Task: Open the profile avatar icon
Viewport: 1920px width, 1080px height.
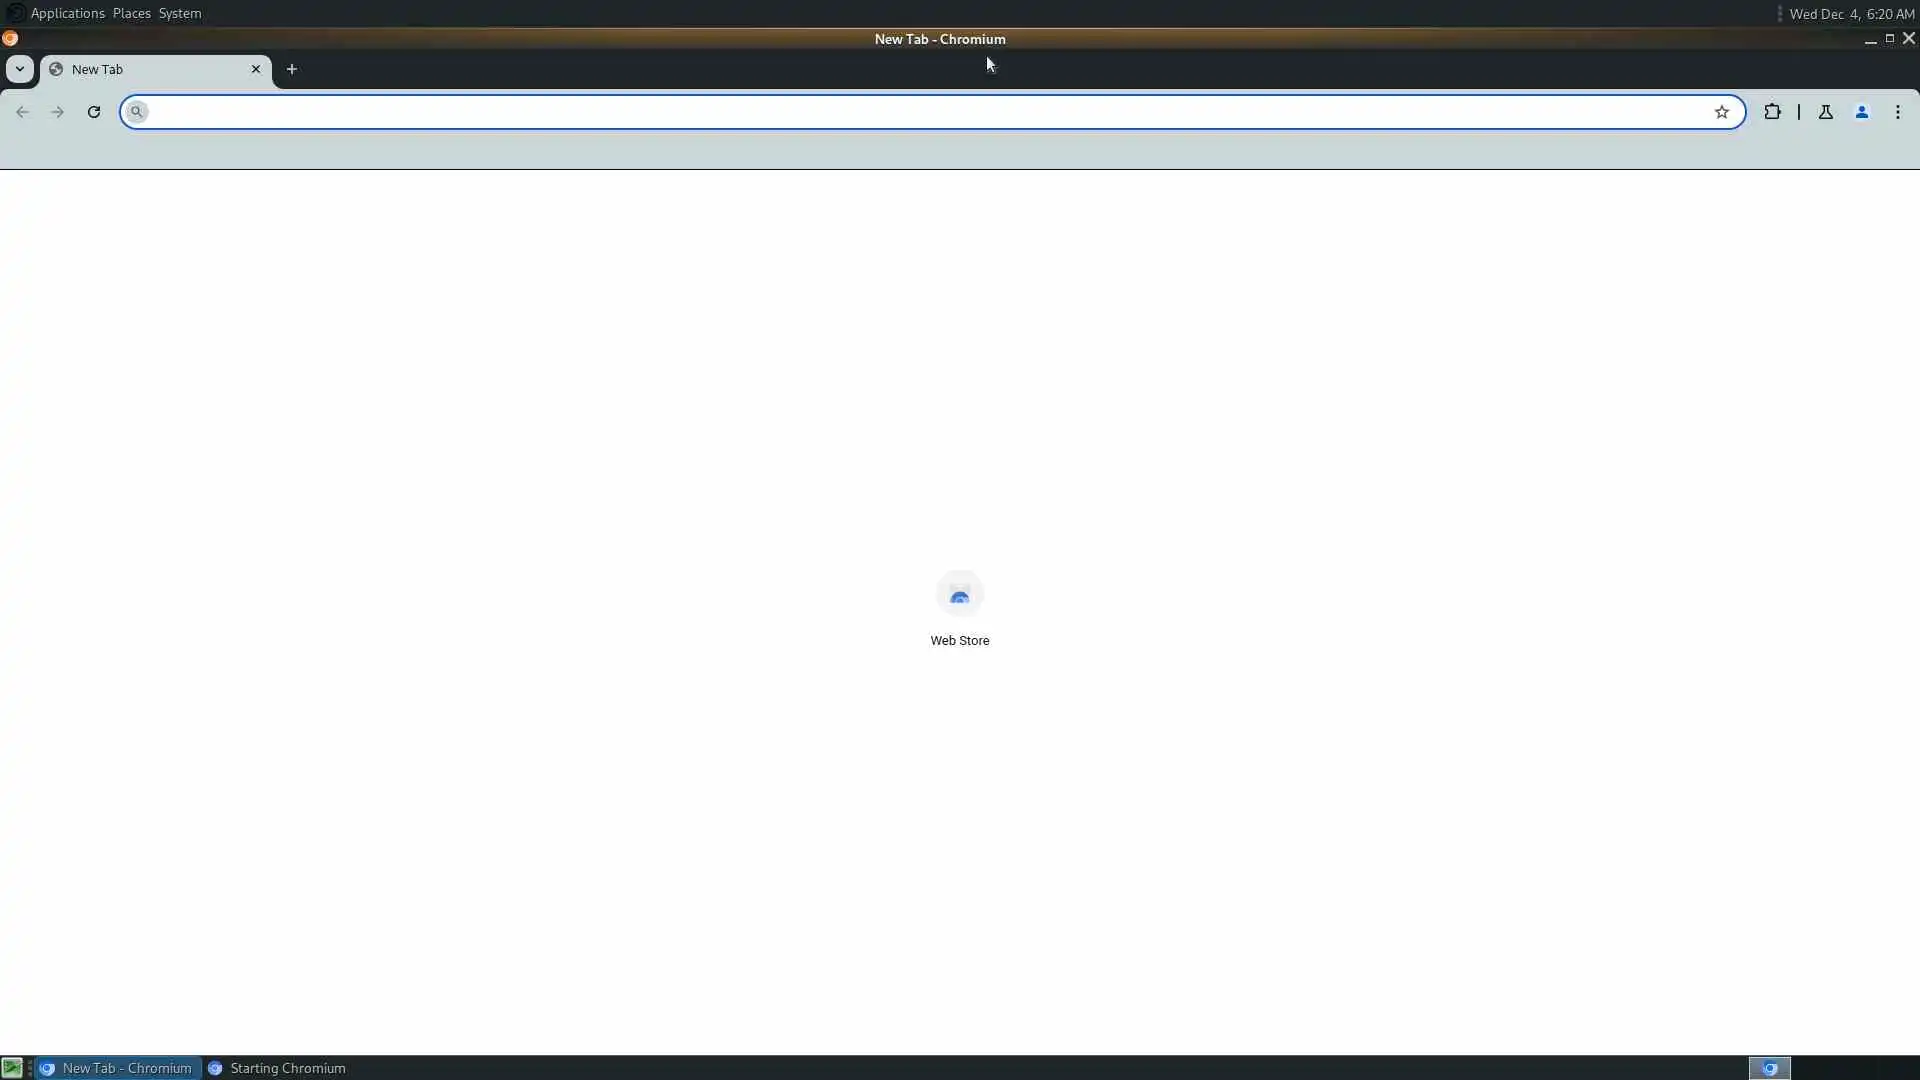Action: (x=1861, y=112)
